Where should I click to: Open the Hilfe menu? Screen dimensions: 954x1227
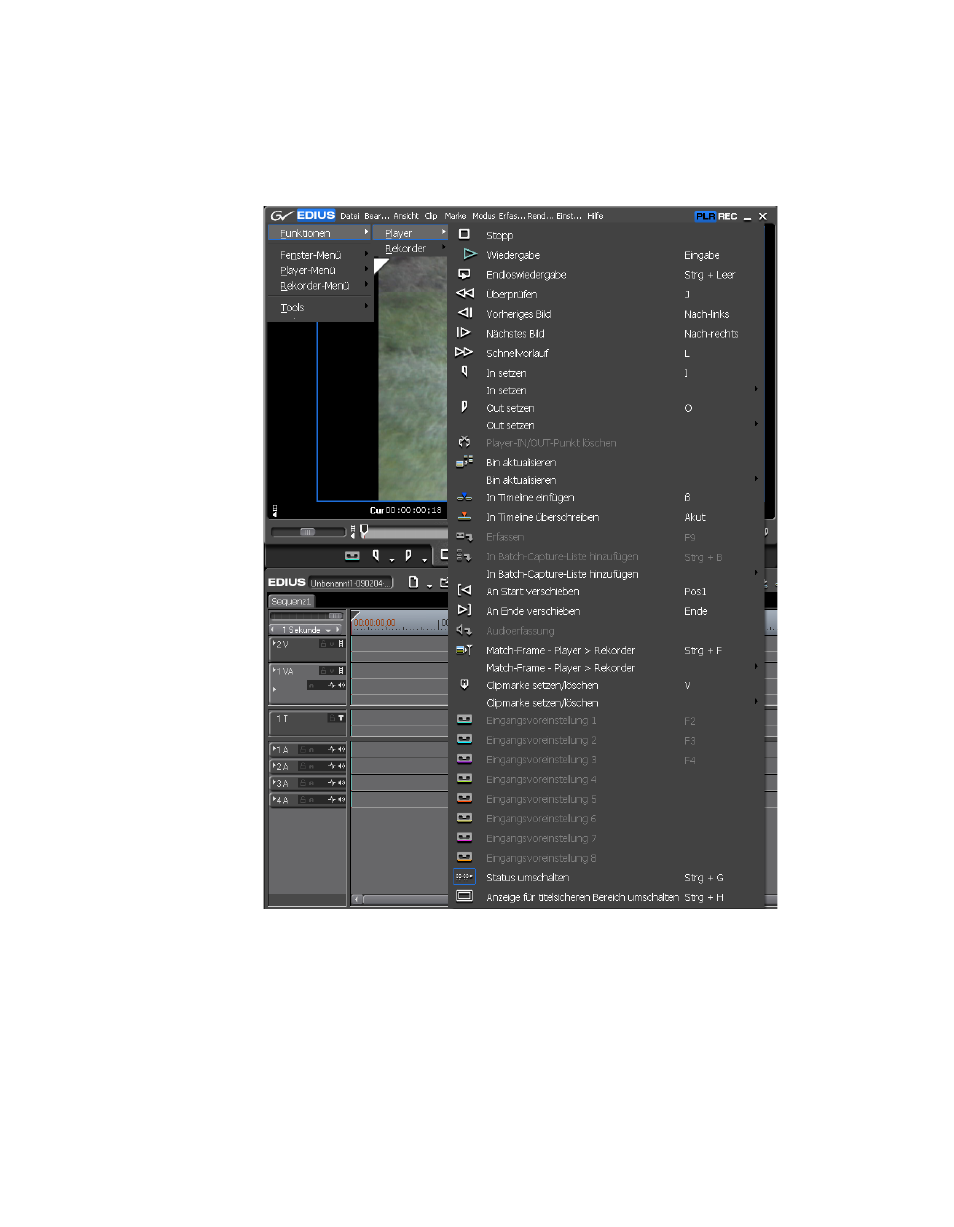(x=595, y=216)
